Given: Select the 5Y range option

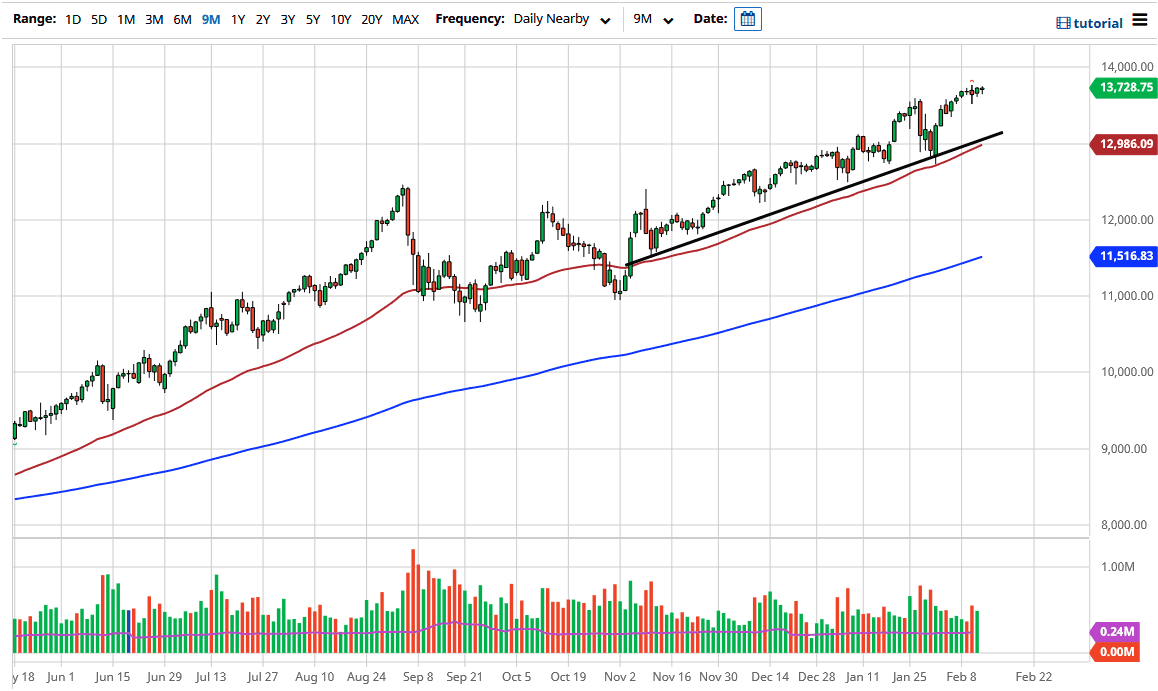Looking at the screenshot, I should 312,18.
